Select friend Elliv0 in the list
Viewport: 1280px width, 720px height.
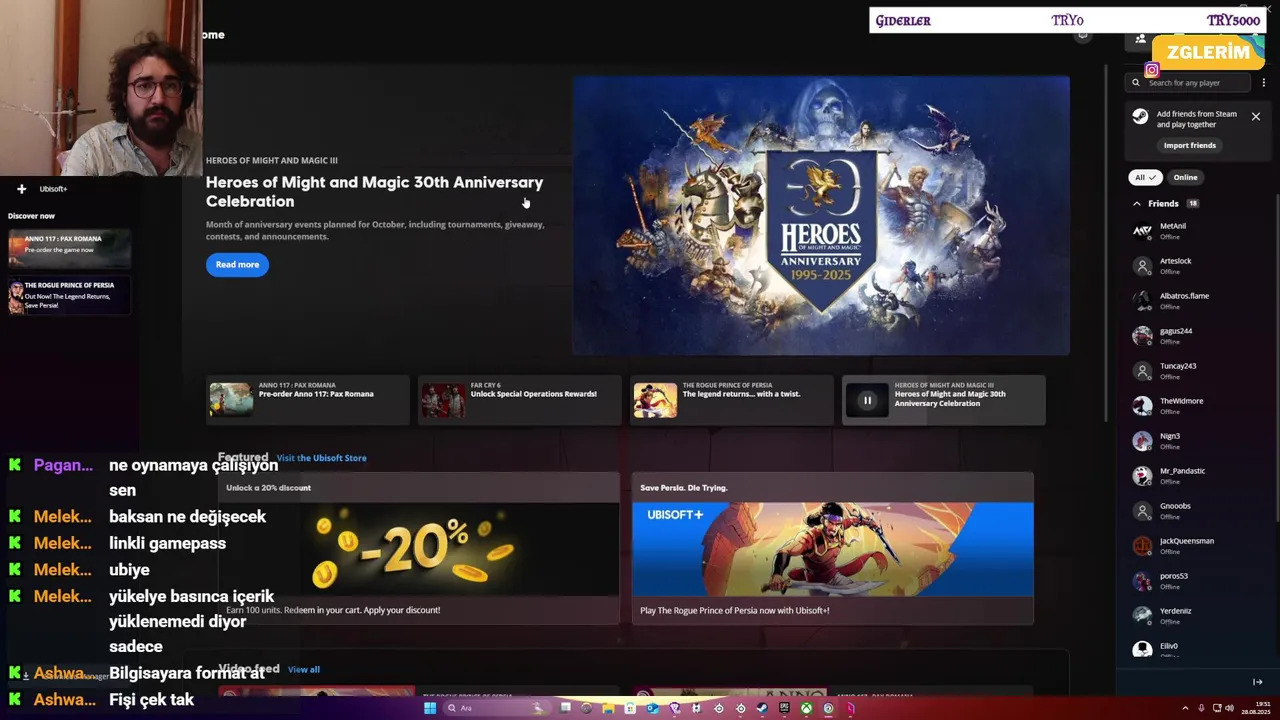1195,649
